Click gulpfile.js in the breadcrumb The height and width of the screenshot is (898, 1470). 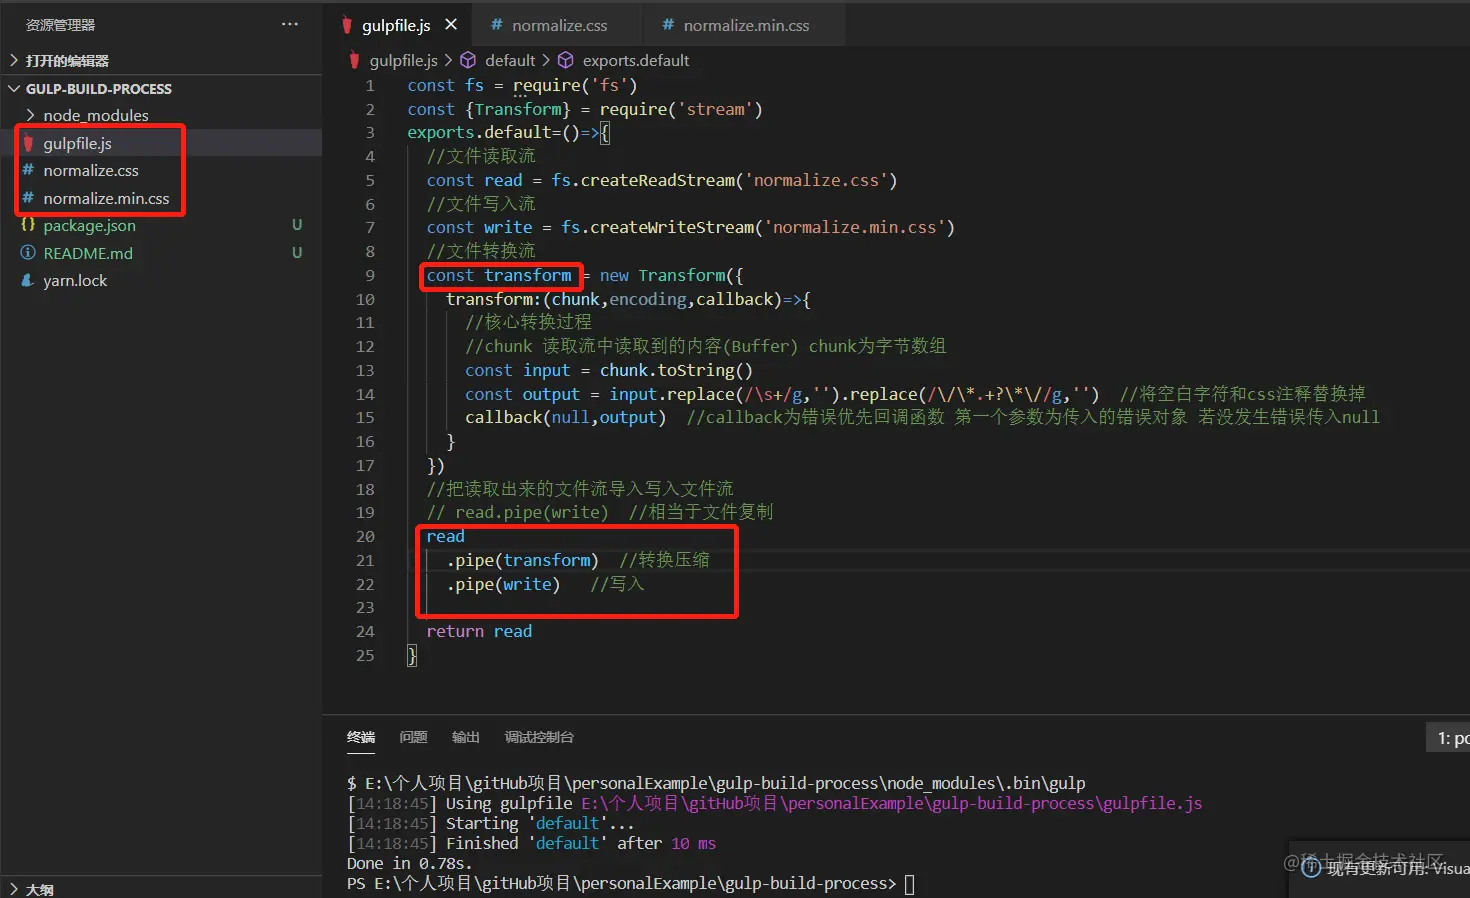404,60
